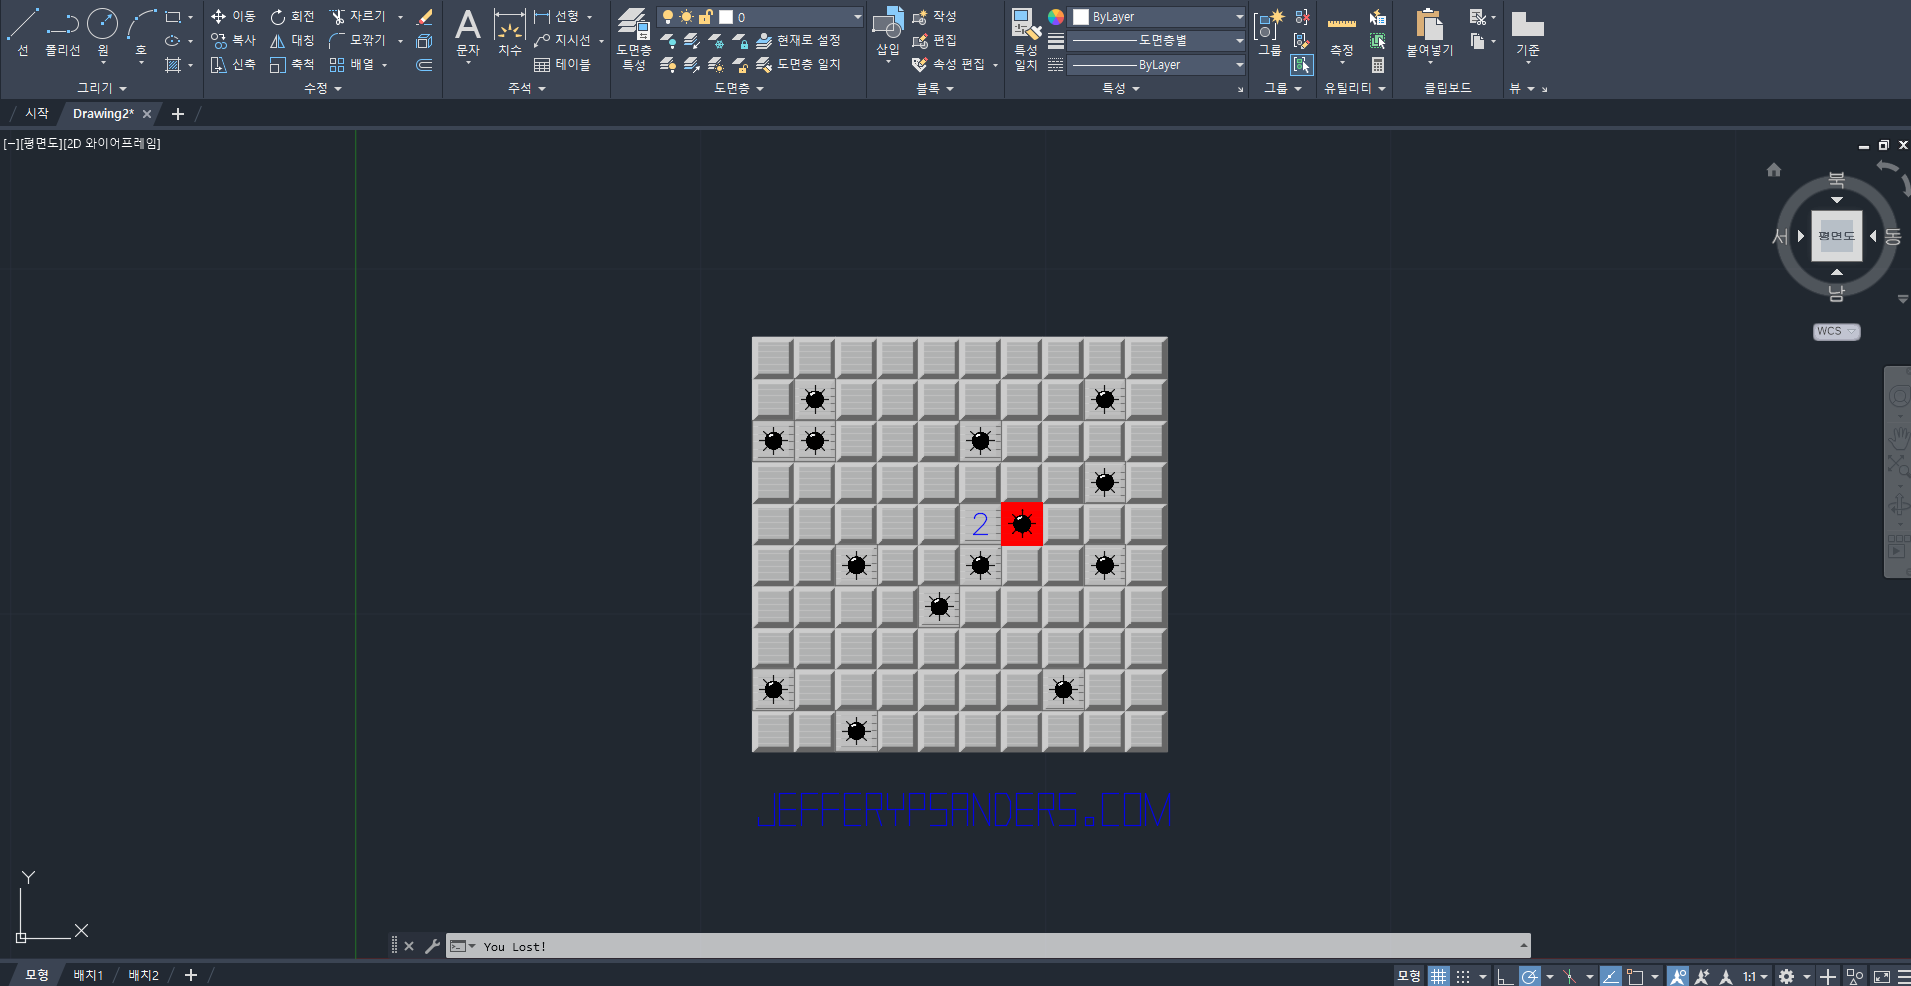
Task: Switch to the Model (모형) layout tab
Action: 37,975
